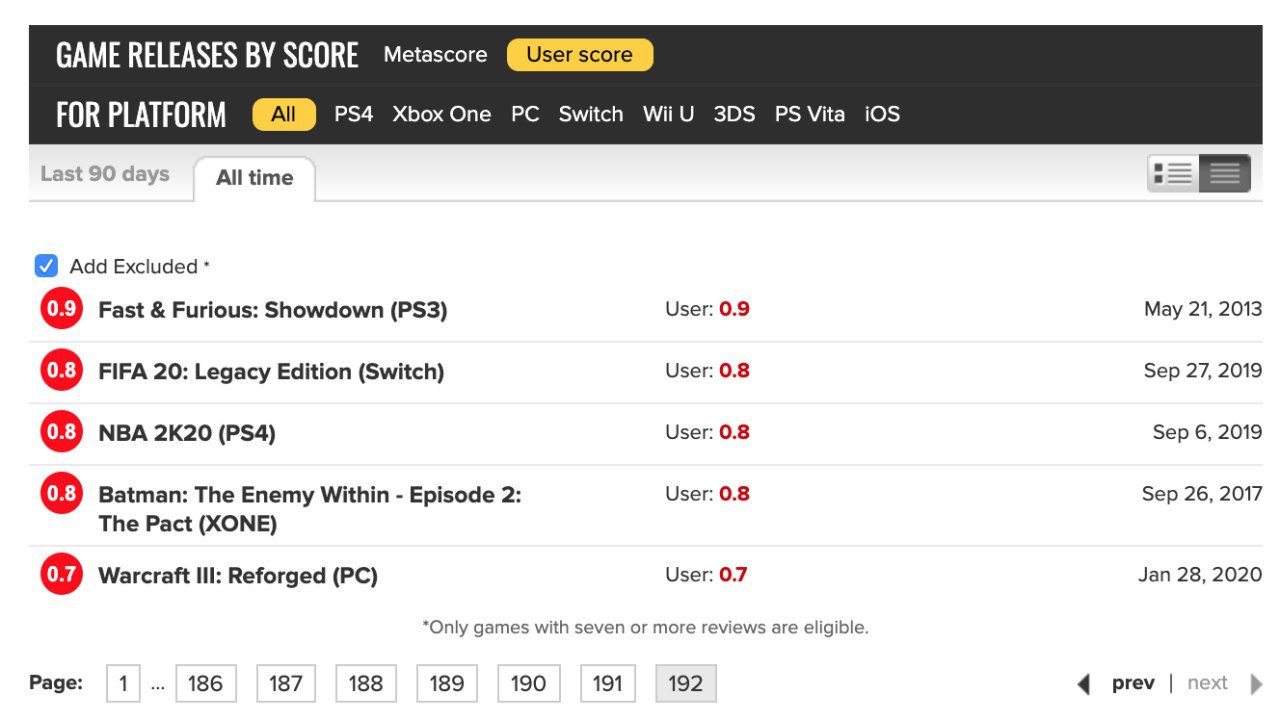Screen dimensions: 1280x720
Task: Open Warcraft III: Reforged (PC)
Action: click(x=238, y=576)
